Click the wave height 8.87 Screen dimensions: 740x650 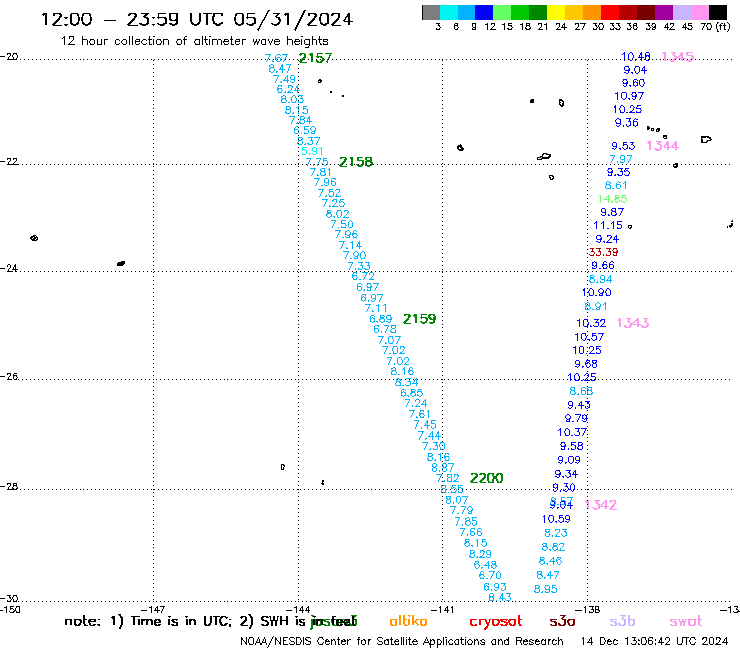coord(443,467)
